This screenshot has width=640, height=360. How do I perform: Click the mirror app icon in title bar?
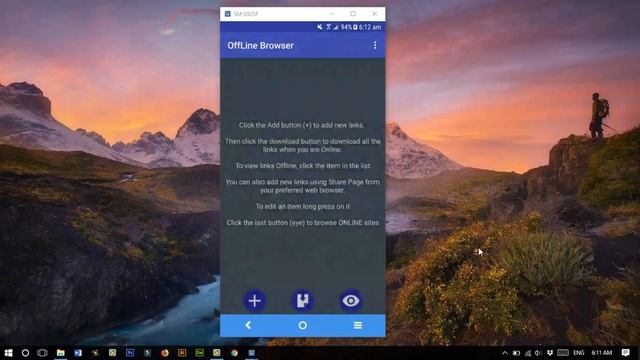coord(228,14)
